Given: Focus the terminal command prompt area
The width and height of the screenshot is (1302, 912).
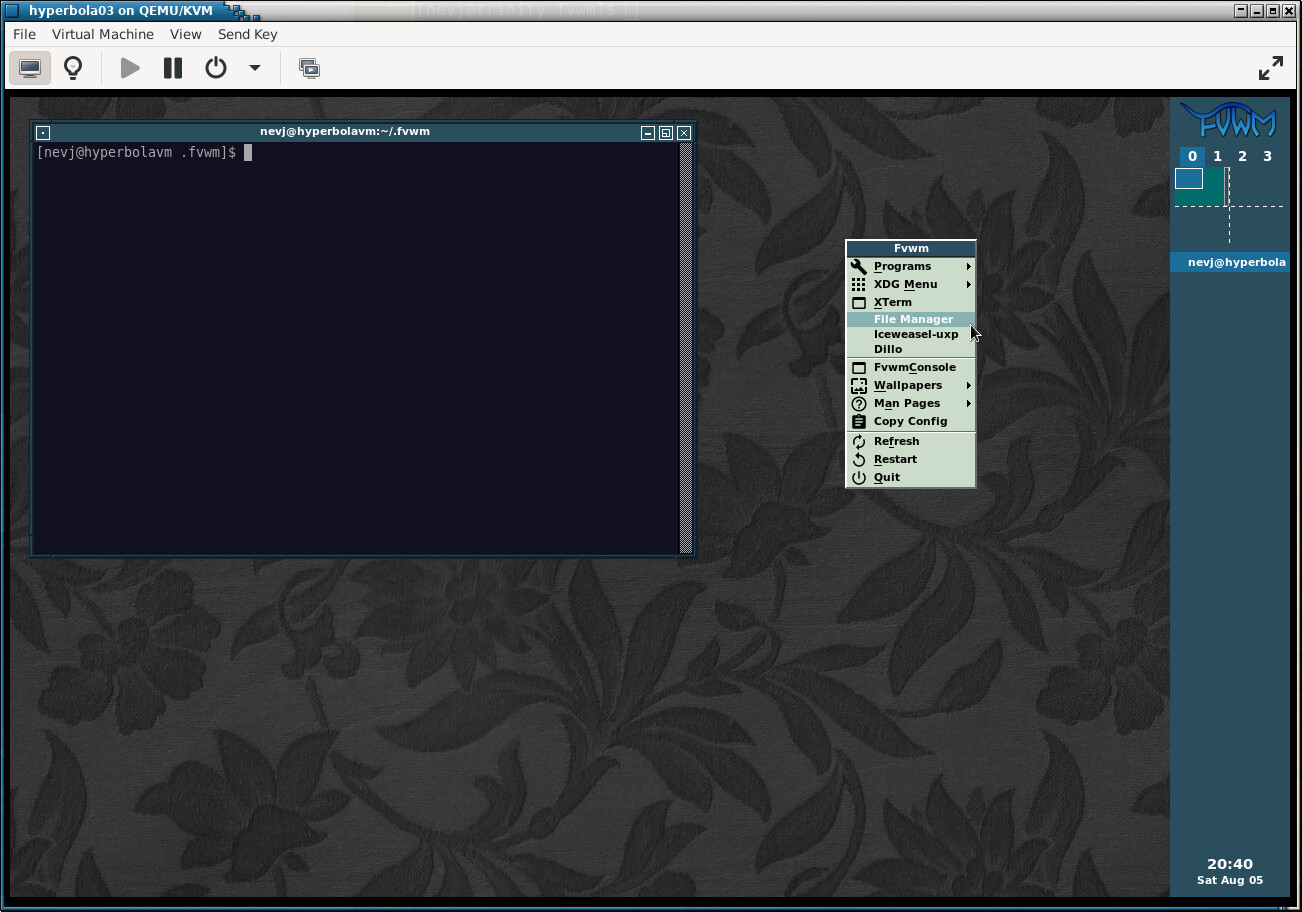Looking at the screenshot, I should [x=357, y=347].
